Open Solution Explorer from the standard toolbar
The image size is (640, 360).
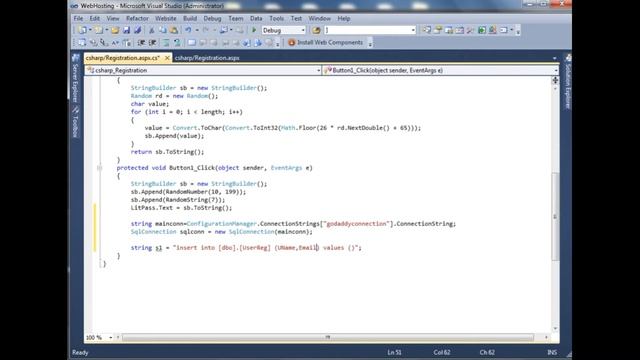[x=427, y=30]
